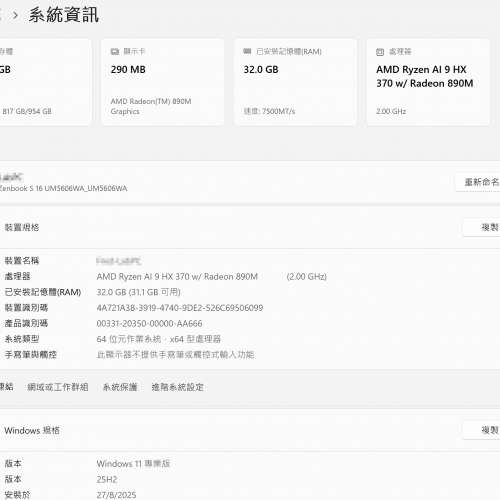Open the 系統保護 link
The height and width of the screenshot is (500, 500).
[x=120, y=387]
